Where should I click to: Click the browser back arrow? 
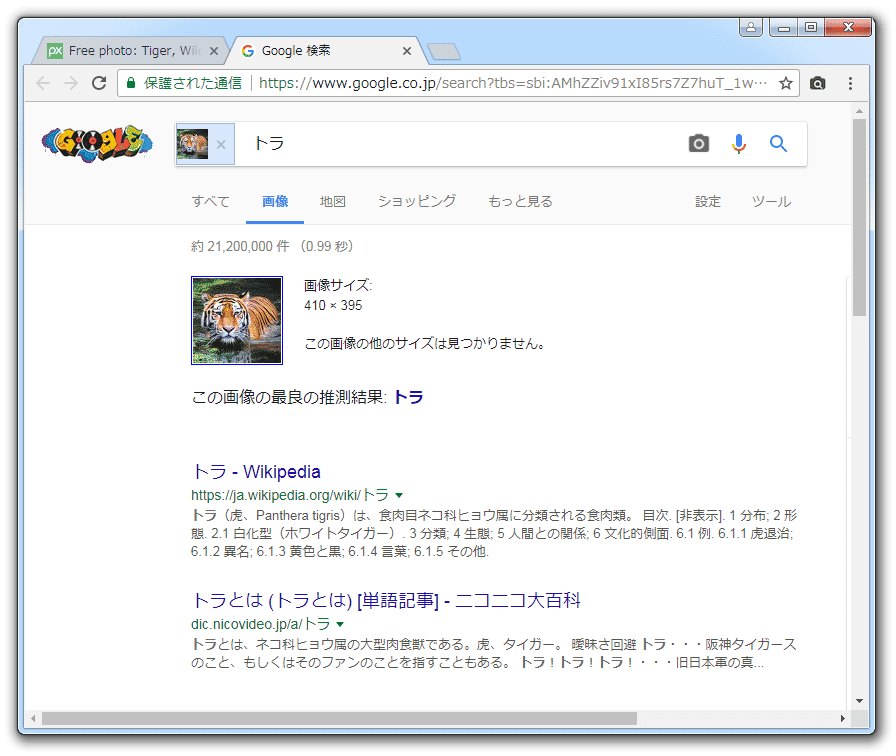click(43, 83)
